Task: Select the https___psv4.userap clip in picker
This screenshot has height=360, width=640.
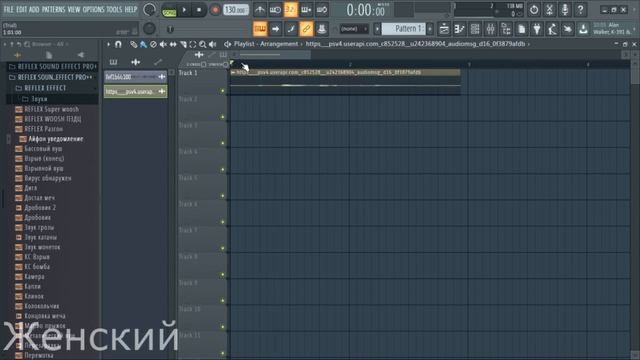Action: [x=136, y=91]
